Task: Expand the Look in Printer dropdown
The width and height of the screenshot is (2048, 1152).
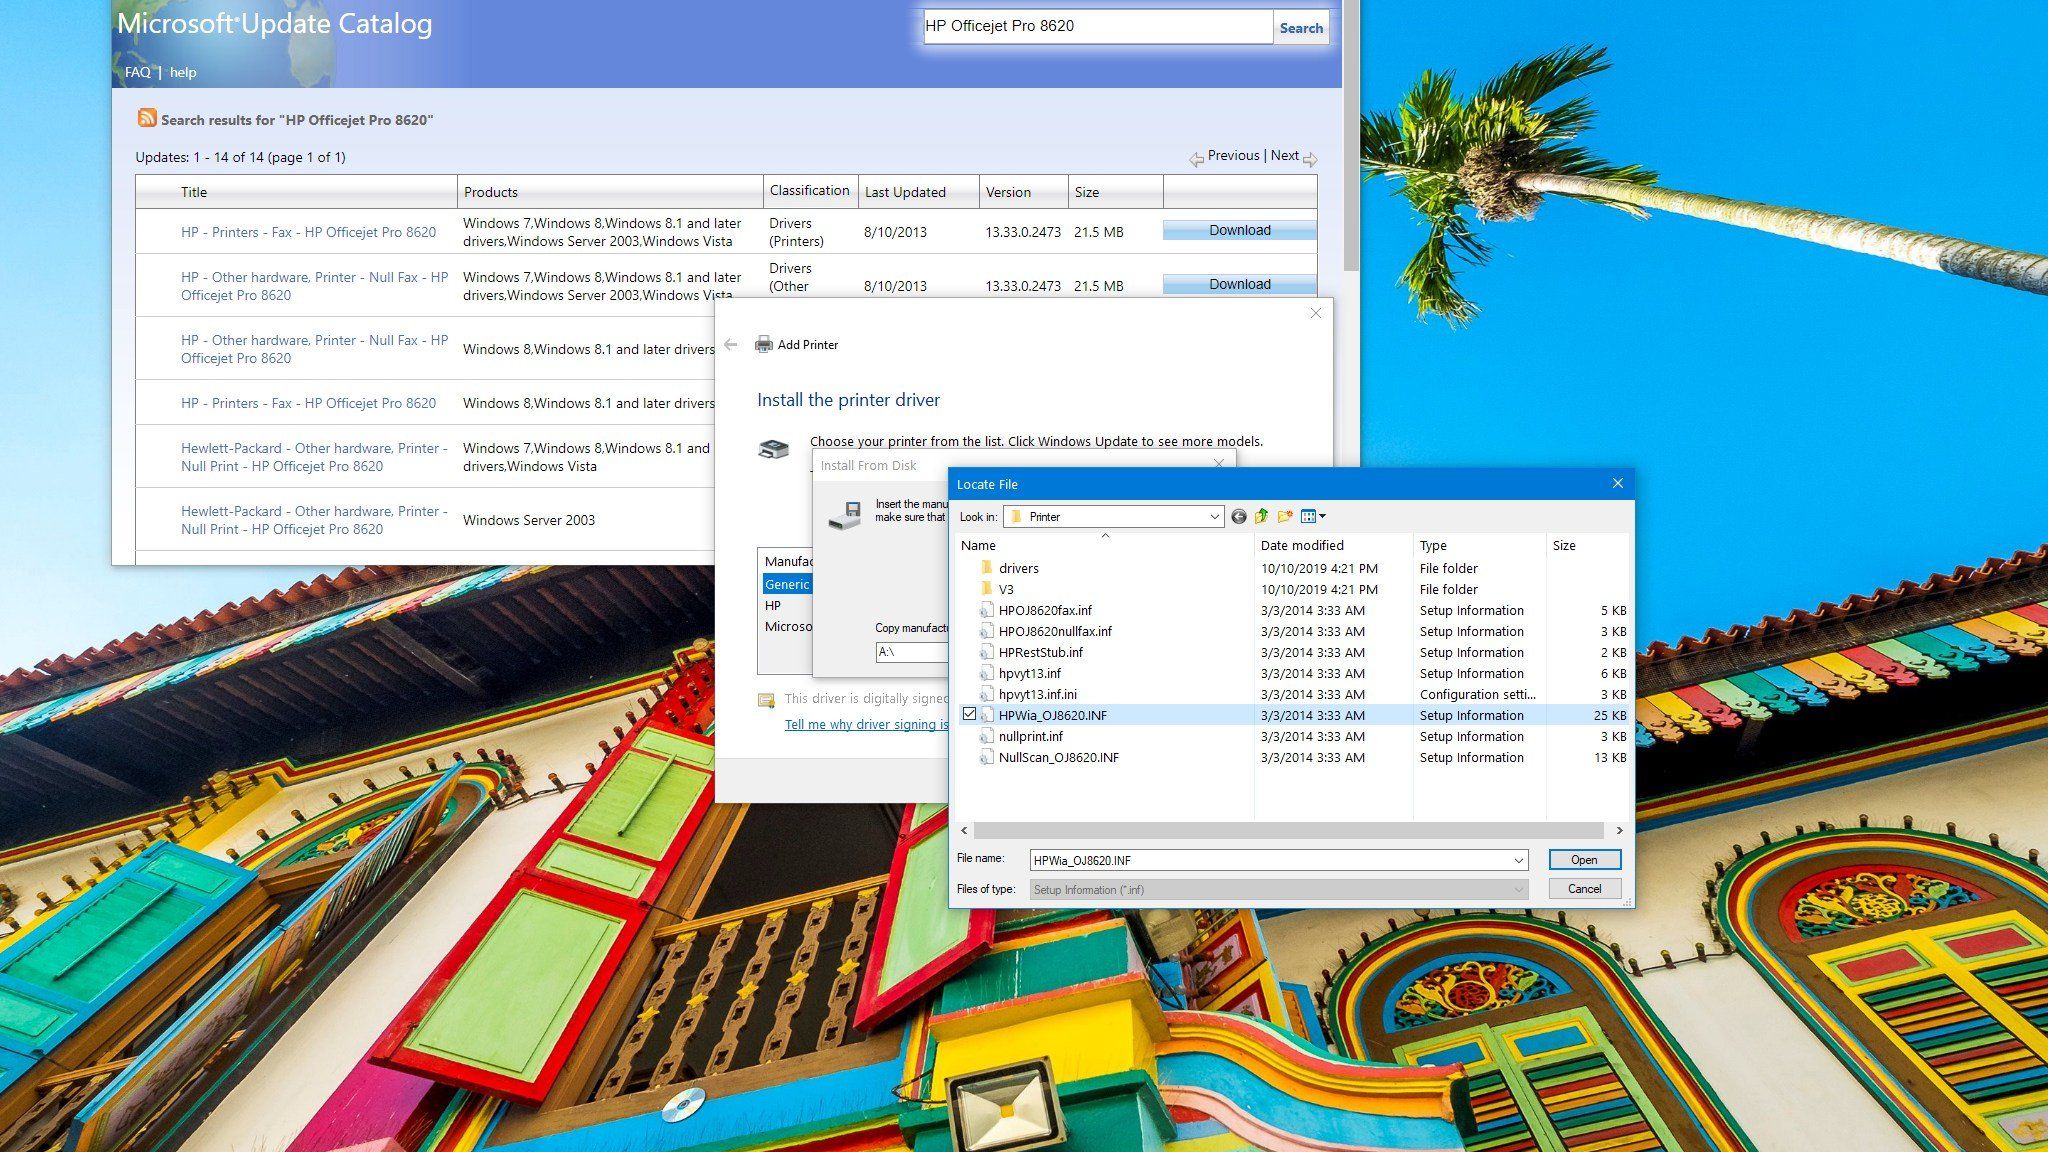Action: pyautogui.click(x=1214, y=517)
